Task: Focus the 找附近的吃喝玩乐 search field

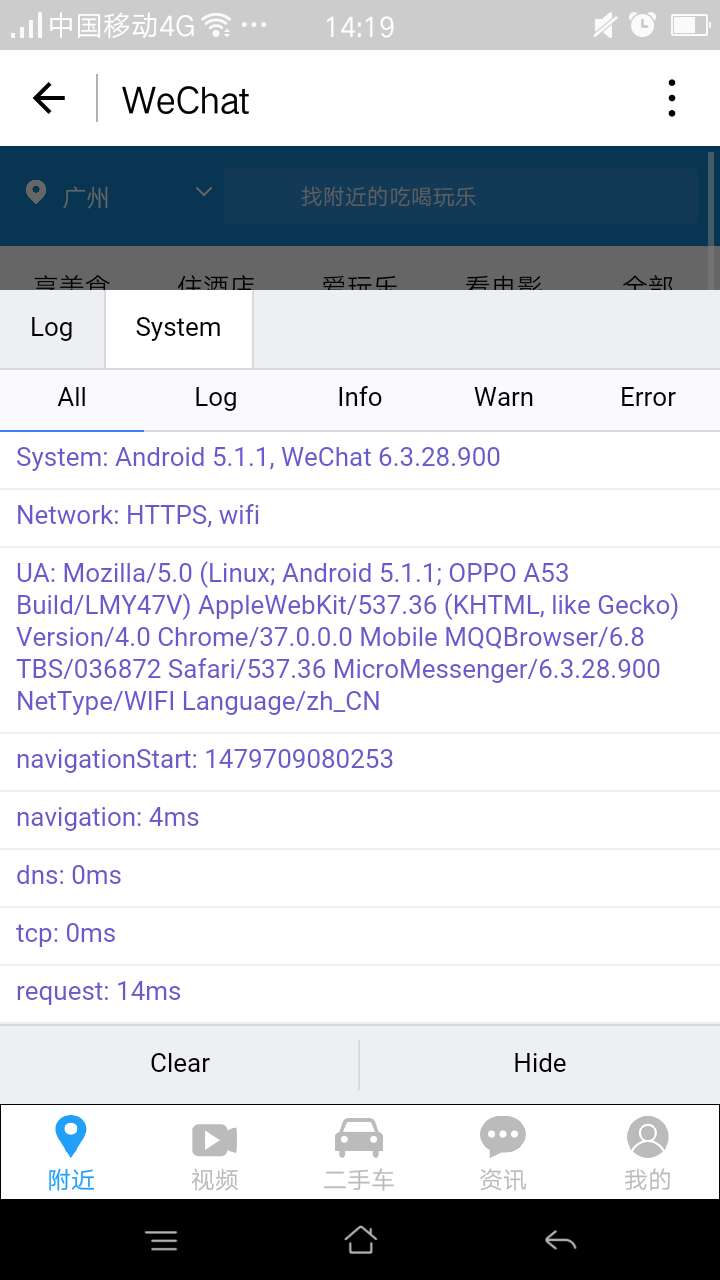Action: [x=460, y=197]
